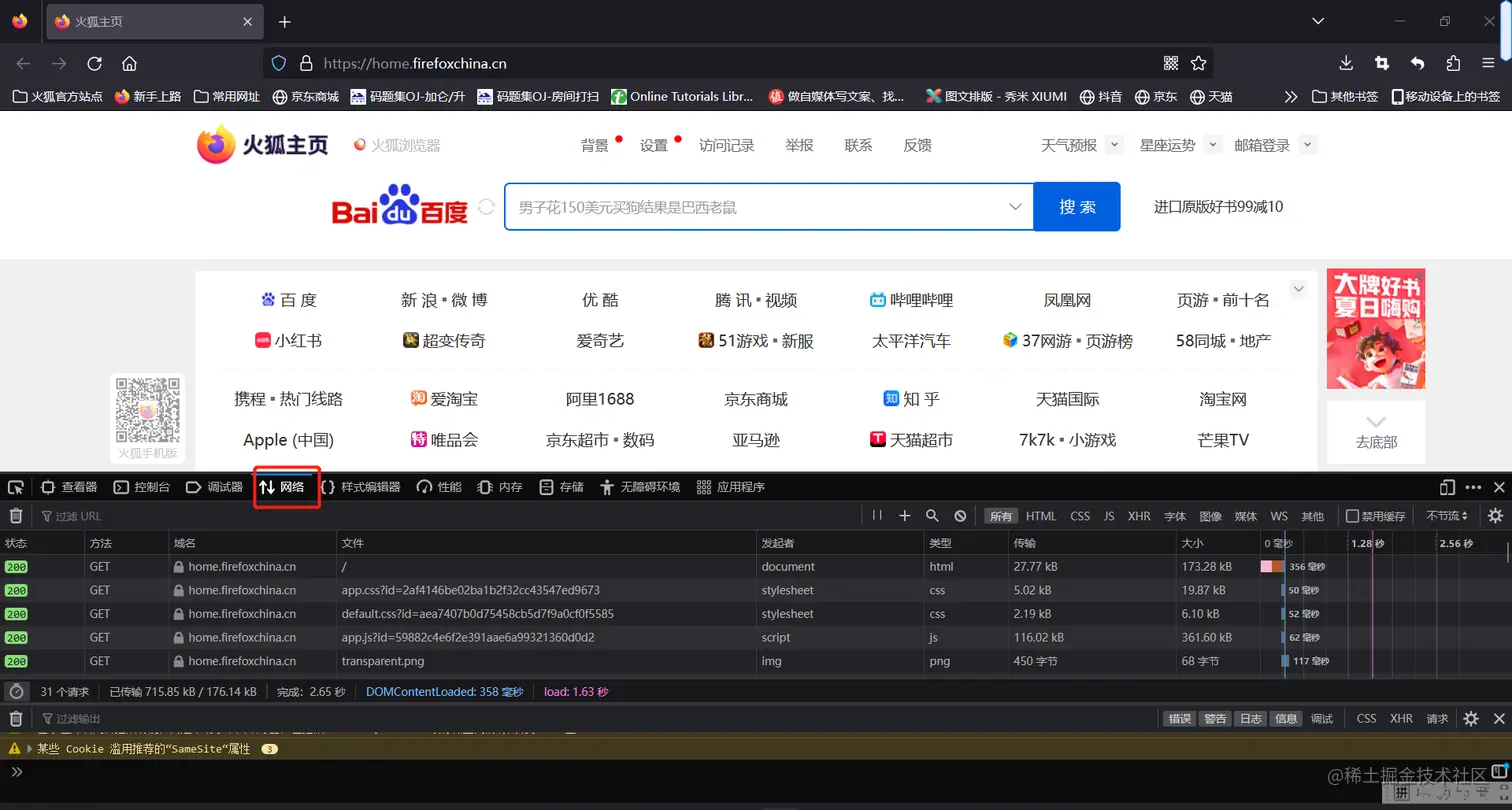Image resolution: width=1512 pixels, height=810 pixels.
Task: Click the plus icon in network toolbar
Action: pyautogui.click(x=905, y=516)
